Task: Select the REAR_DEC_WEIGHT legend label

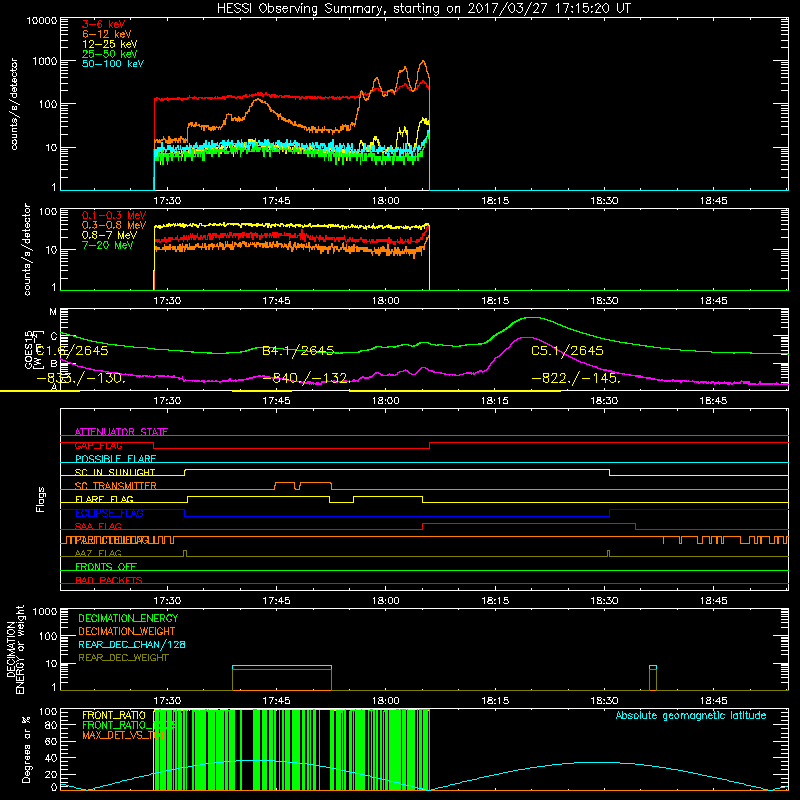Action: pos(123,658)
